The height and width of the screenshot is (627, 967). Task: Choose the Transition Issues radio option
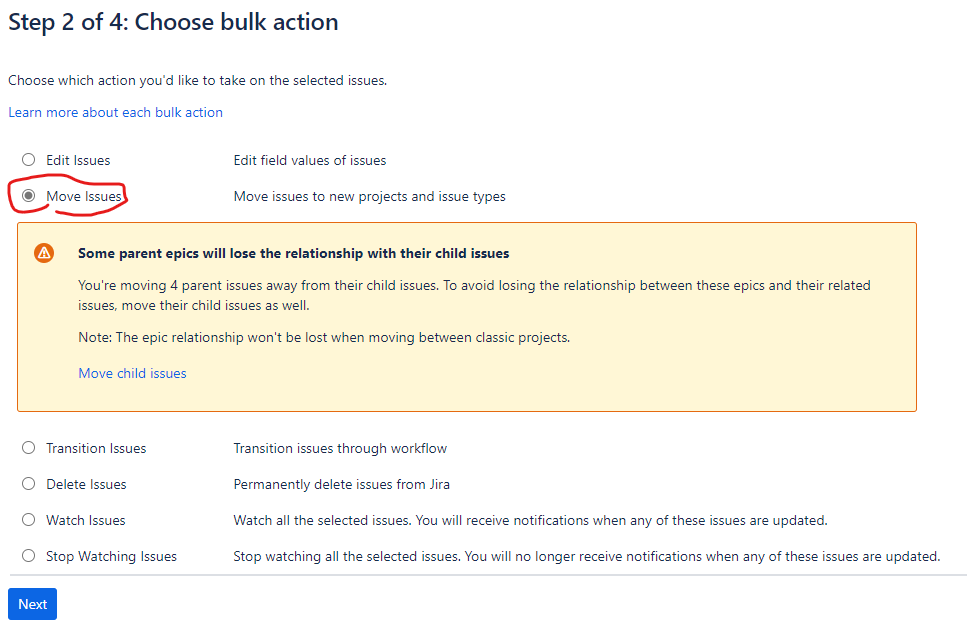28,448
